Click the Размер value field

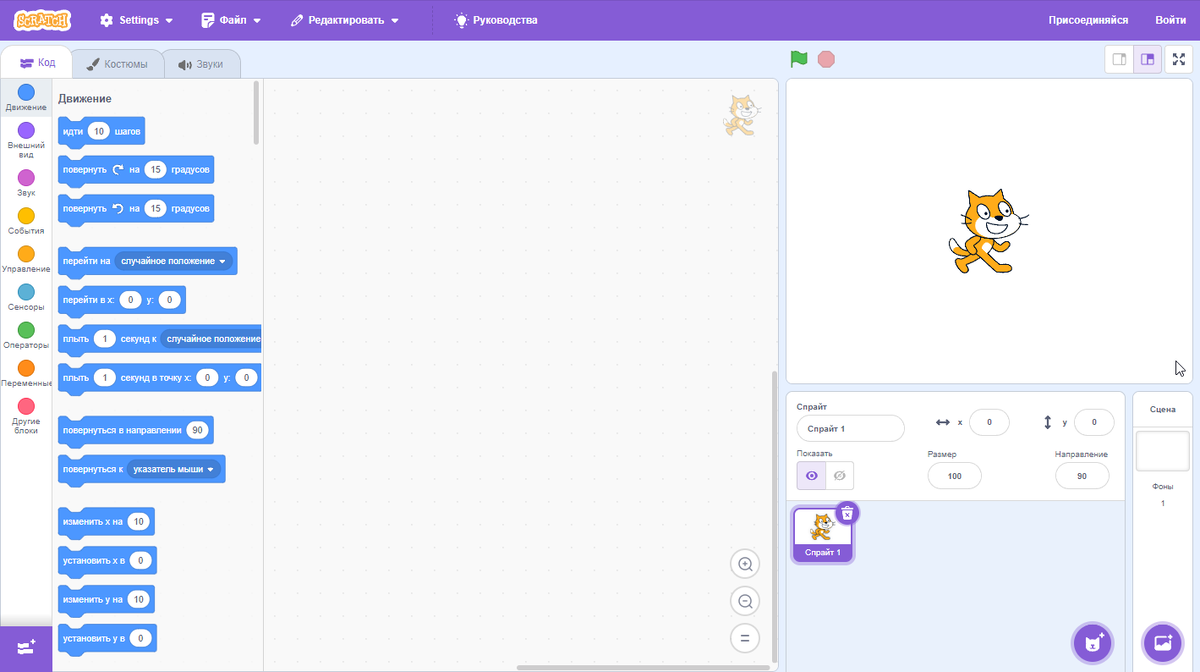[x=954, y=476]
